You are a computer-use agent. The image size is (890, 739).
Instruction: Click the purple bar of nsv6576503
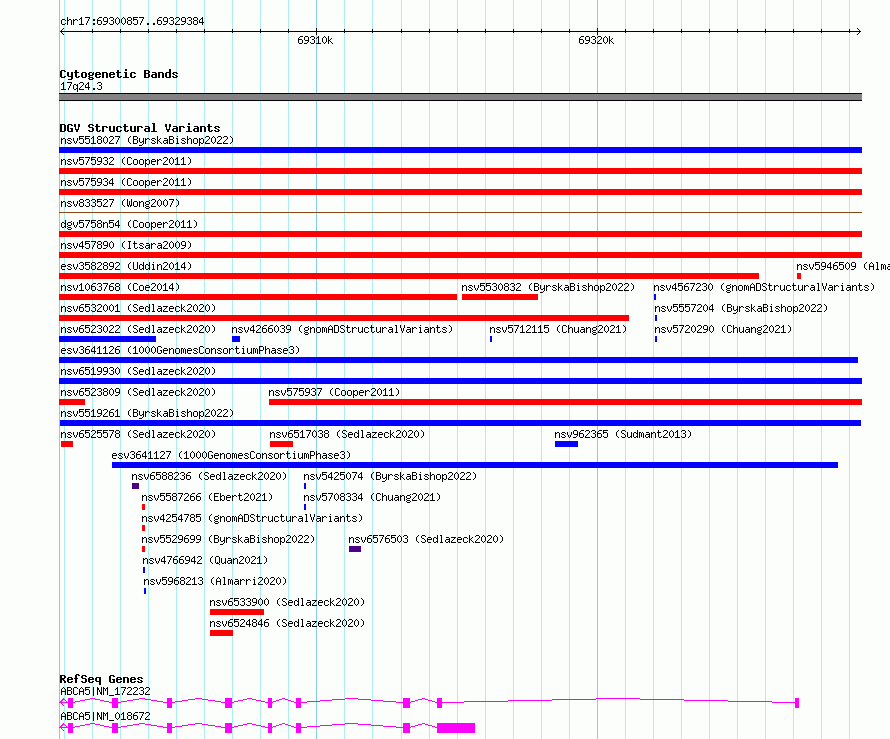(x=355, y=549)
